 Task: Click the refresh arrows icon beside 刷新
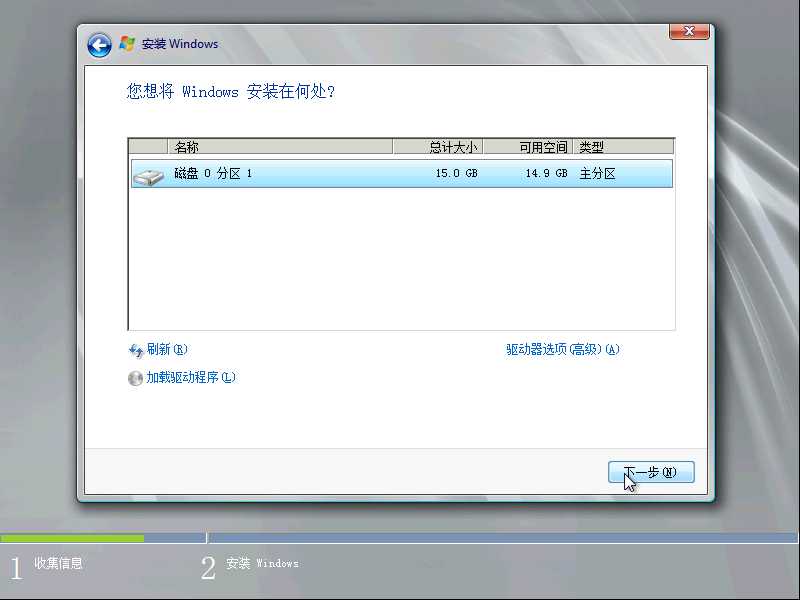(x=136, y=351)
